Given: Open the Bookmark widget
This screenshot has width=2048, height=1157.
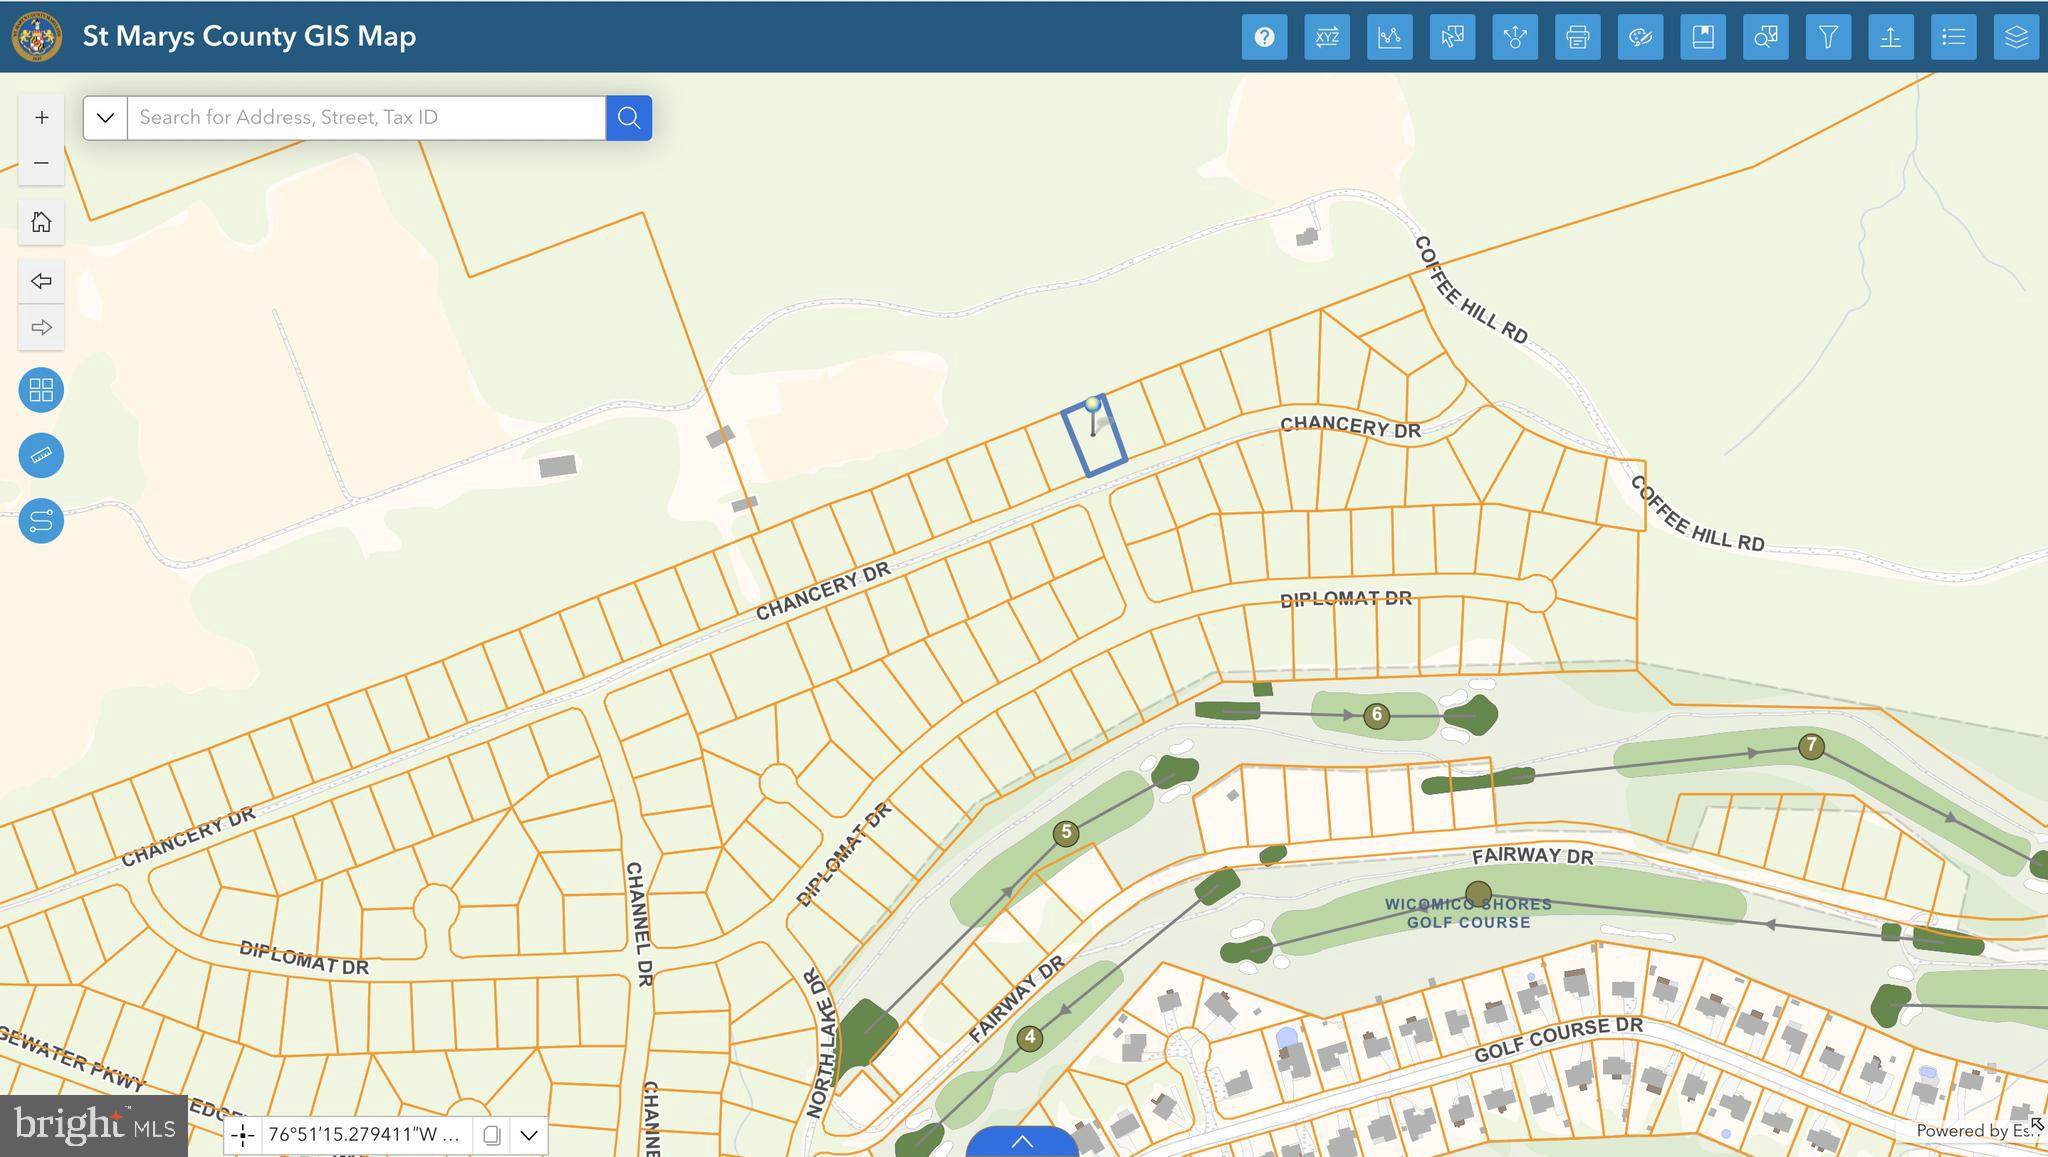Looking at the screenshot, I should click(x=1703, y=37).
